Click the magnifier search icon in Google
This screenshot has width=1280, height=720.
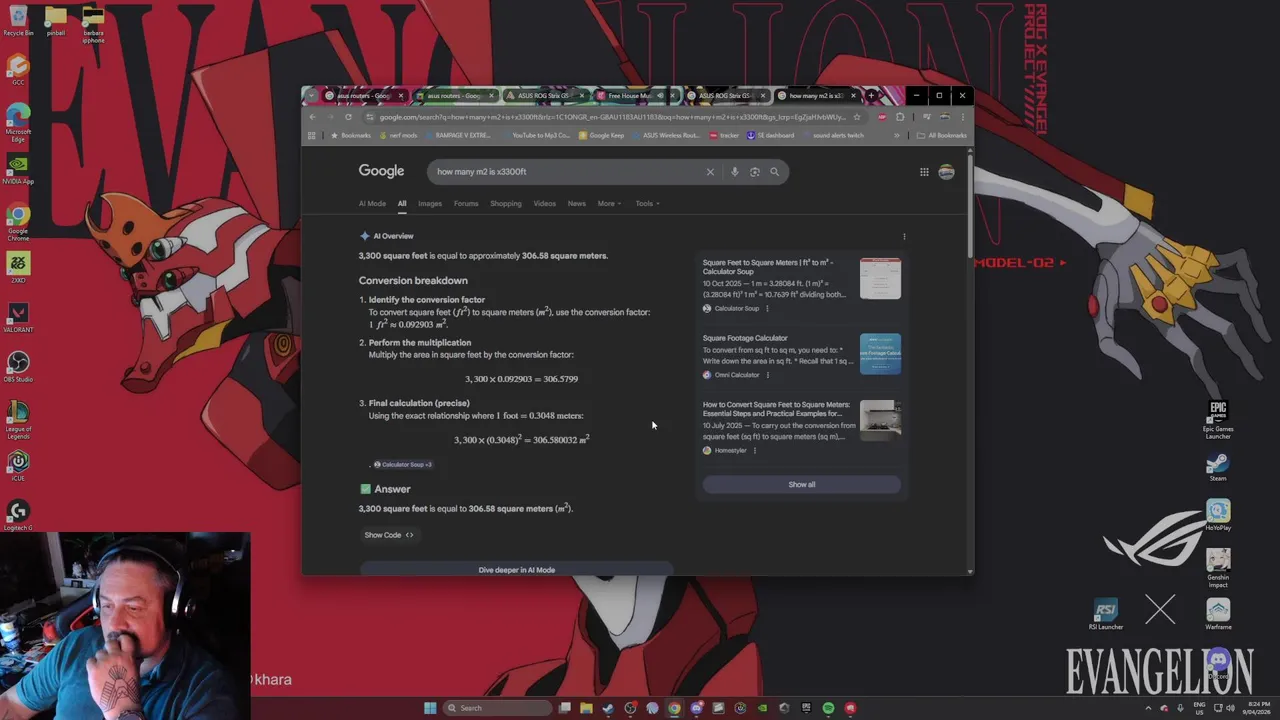[774, 172]
